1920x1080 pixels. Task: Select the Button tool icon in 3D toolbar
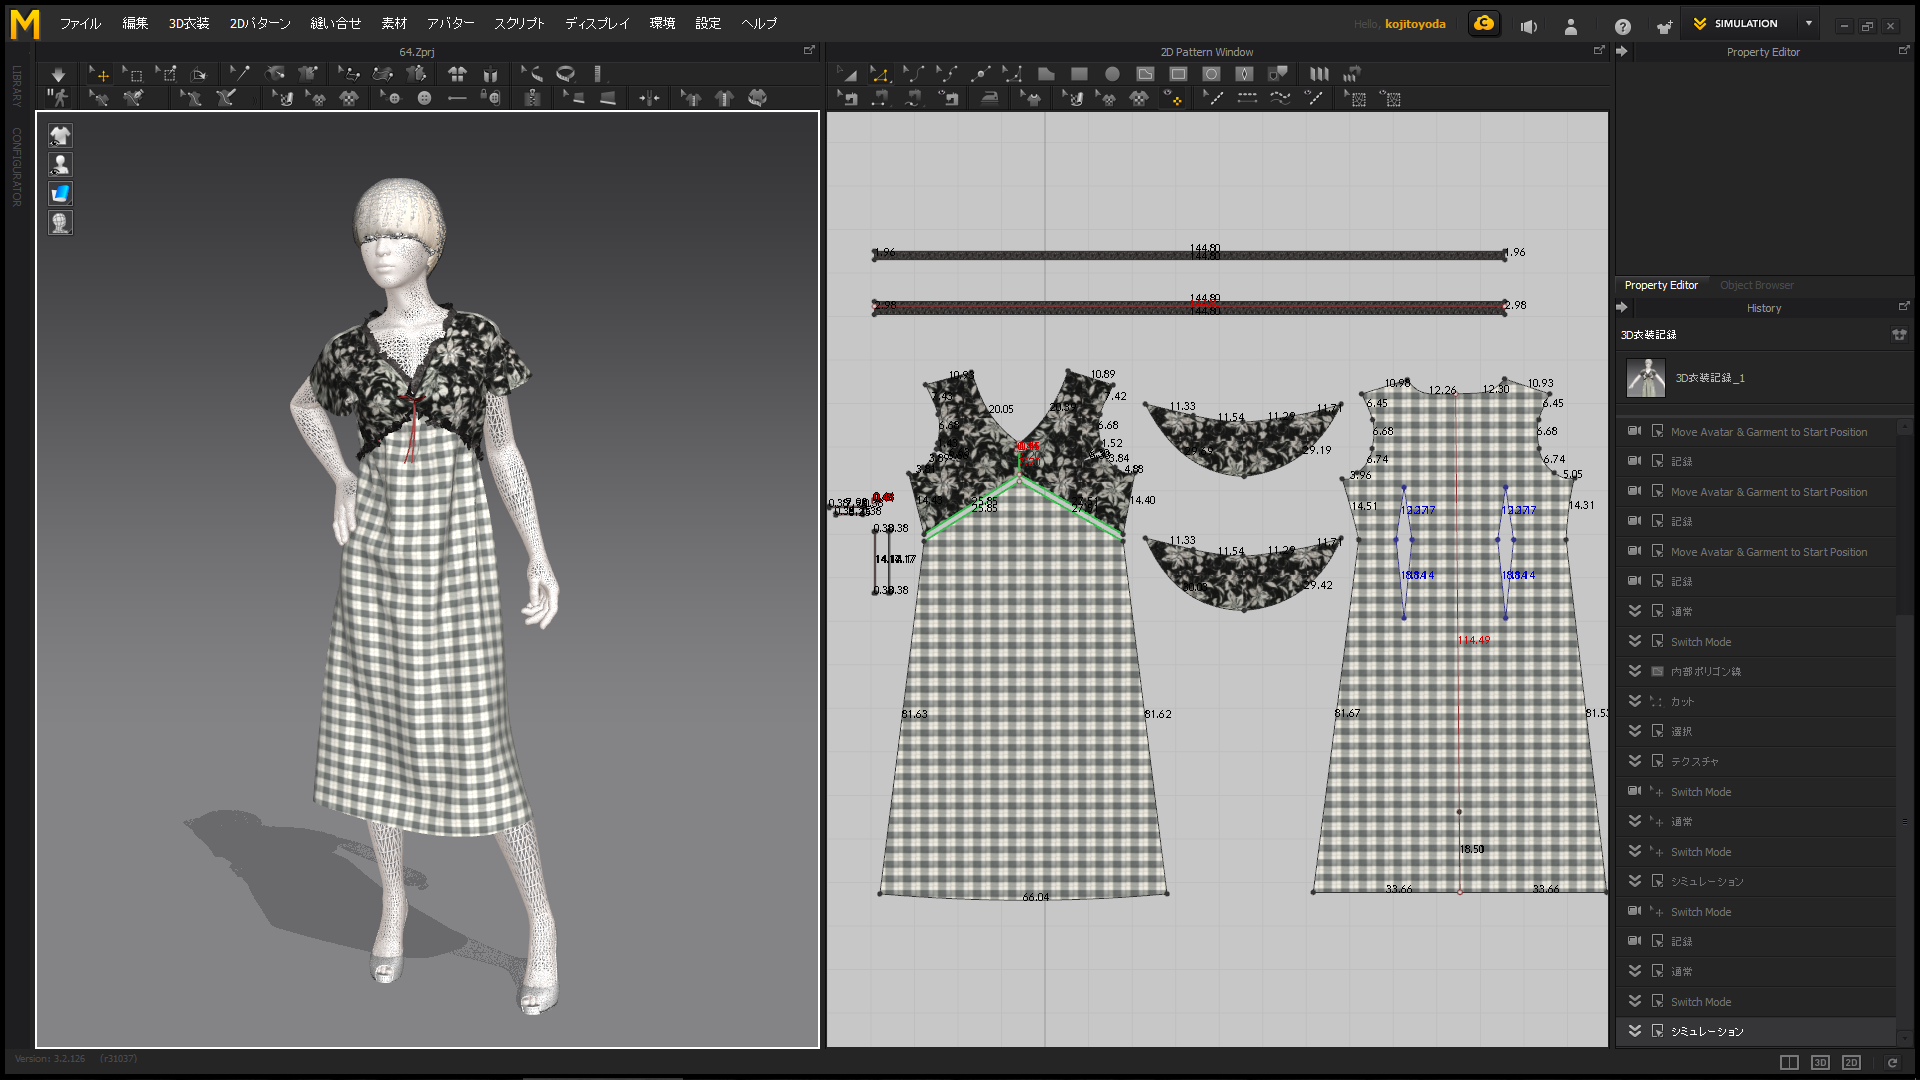424,98
